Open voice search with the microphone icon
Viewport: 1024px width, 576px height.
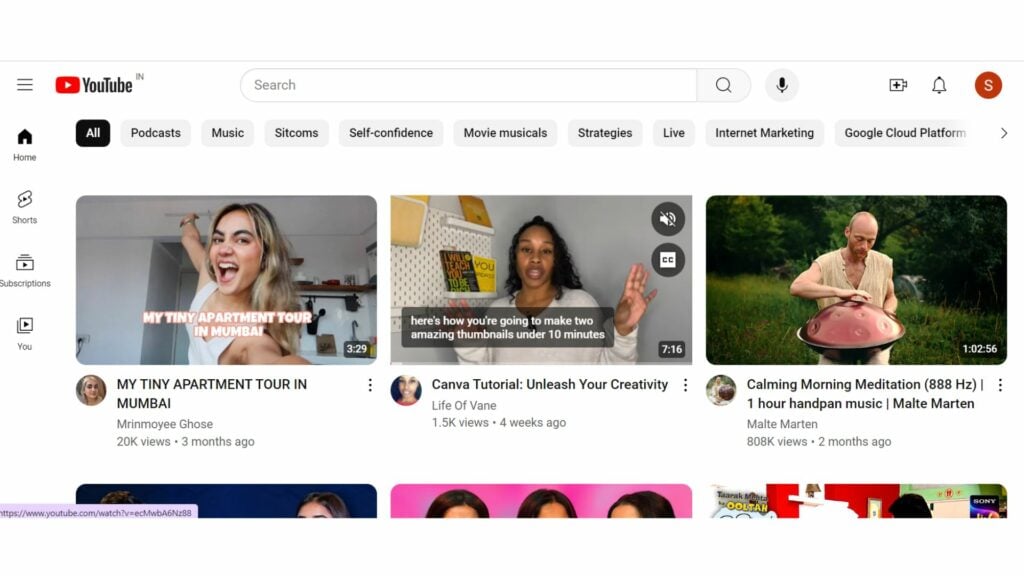(x=782, y=85)
